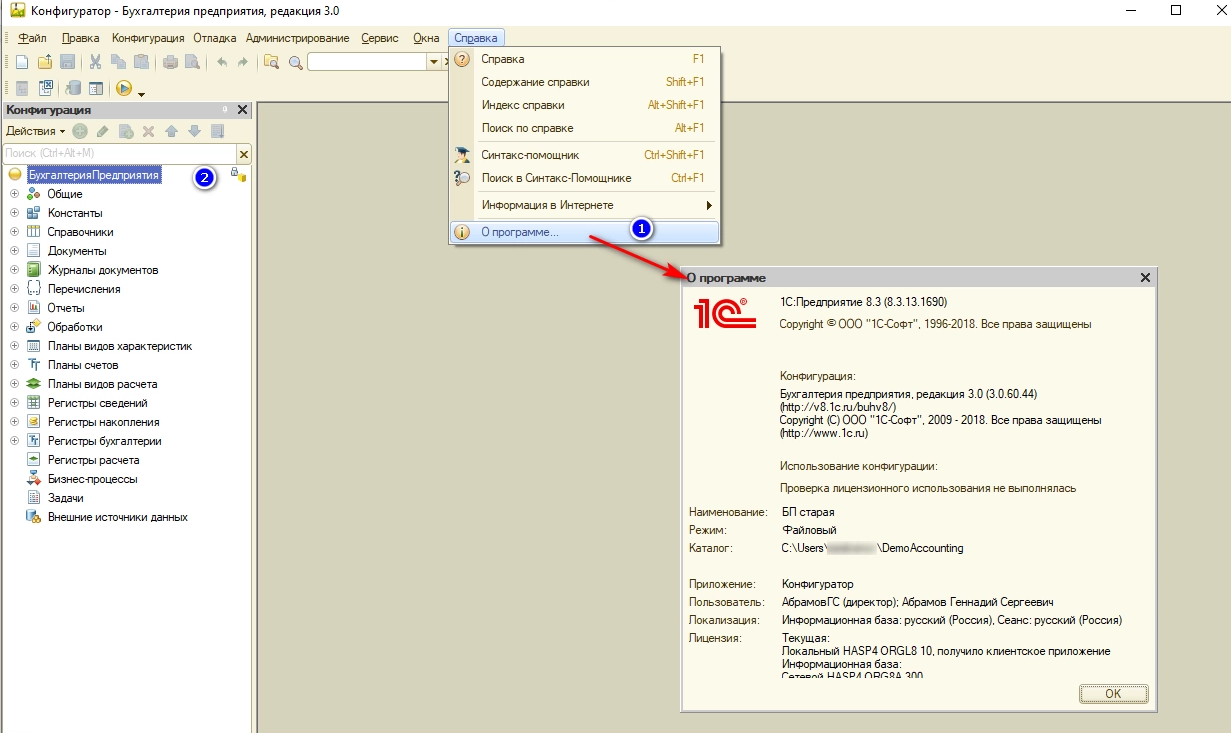Select Поиск по справке menu entry
Viewport: 1231px width, 733px height.
tap(584, 128)
